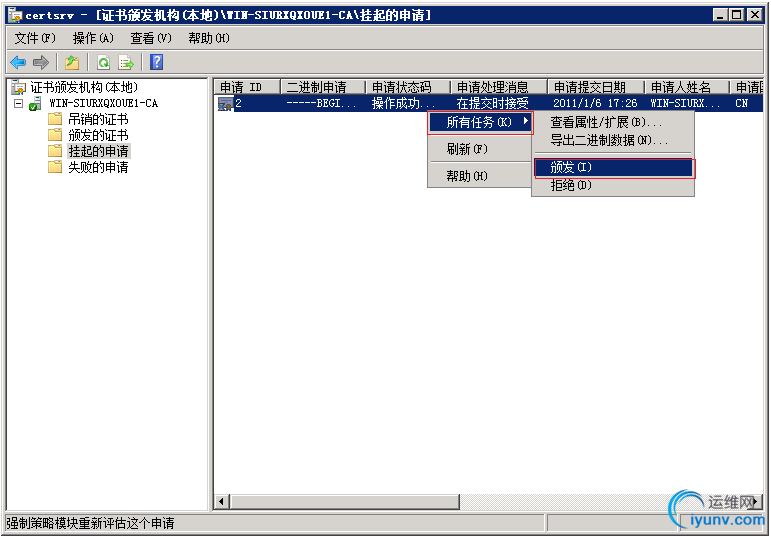
Task: Click the 操作成功... status code cell
Action: (403, 103)
